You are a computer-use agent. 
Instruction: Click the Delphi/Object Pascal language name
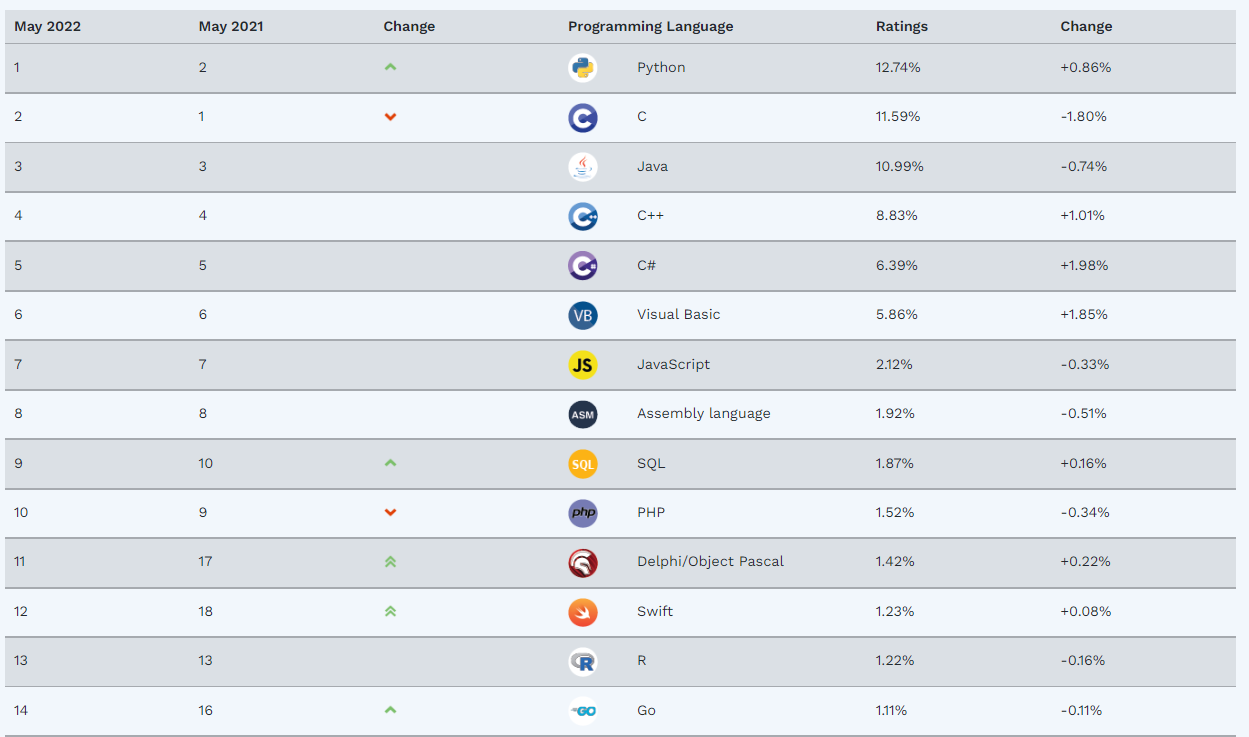point(710,562)
